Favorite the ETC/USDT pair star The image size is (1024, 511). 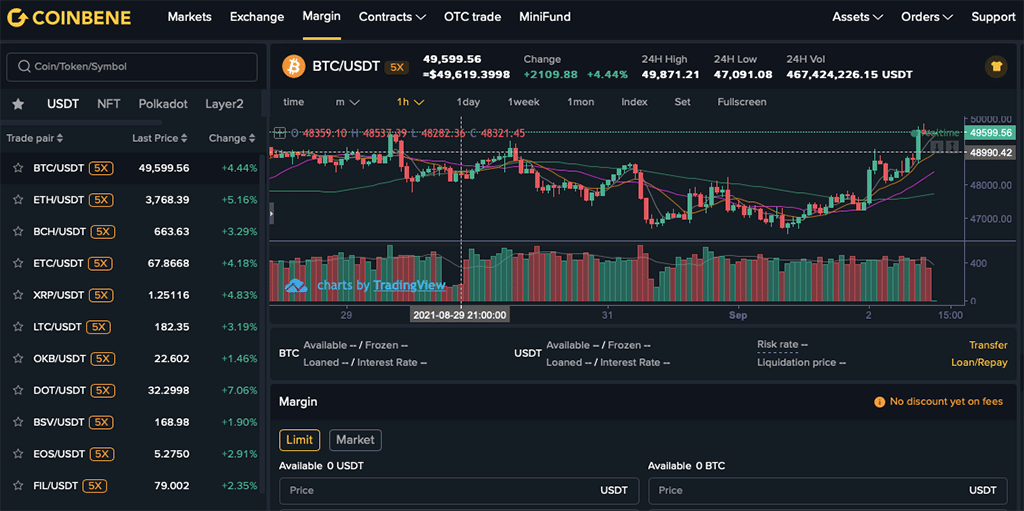click(x=18, y=263)
